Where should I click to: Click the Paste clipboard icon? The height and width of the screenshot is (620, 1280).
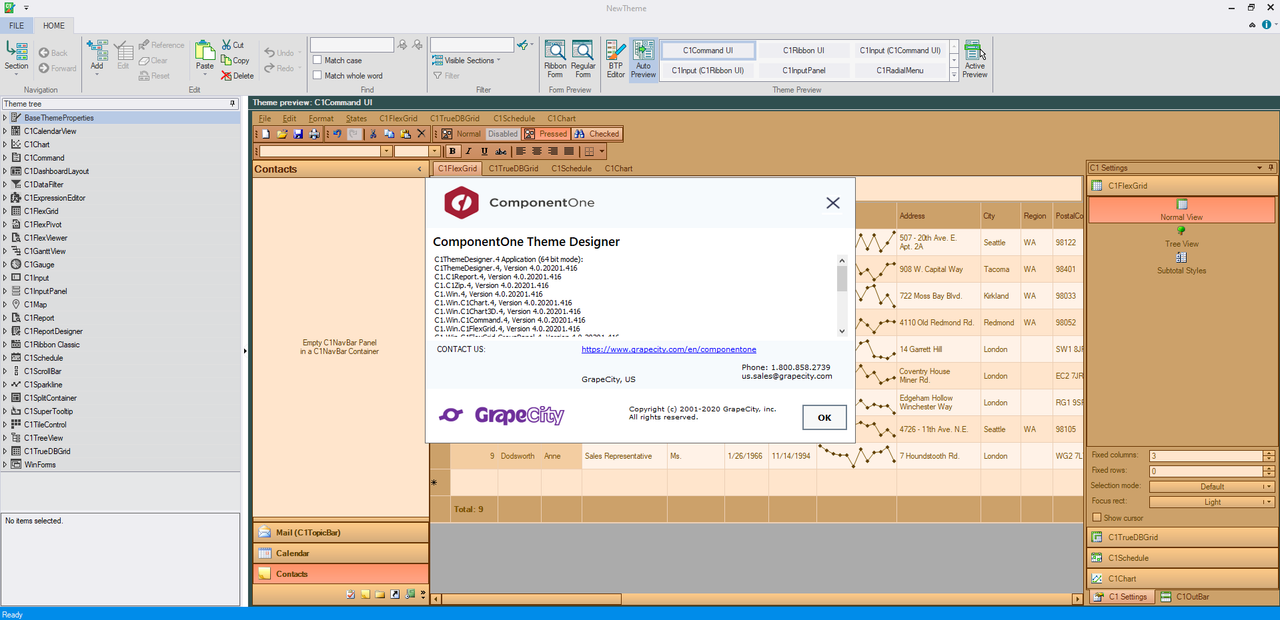coord(204,51)
